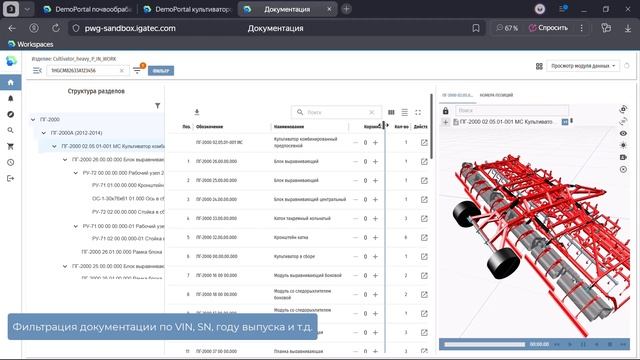Screen dimensions: 640x360
Task: Open action link for Кронштейн катка row
Action: pos(424,238)
